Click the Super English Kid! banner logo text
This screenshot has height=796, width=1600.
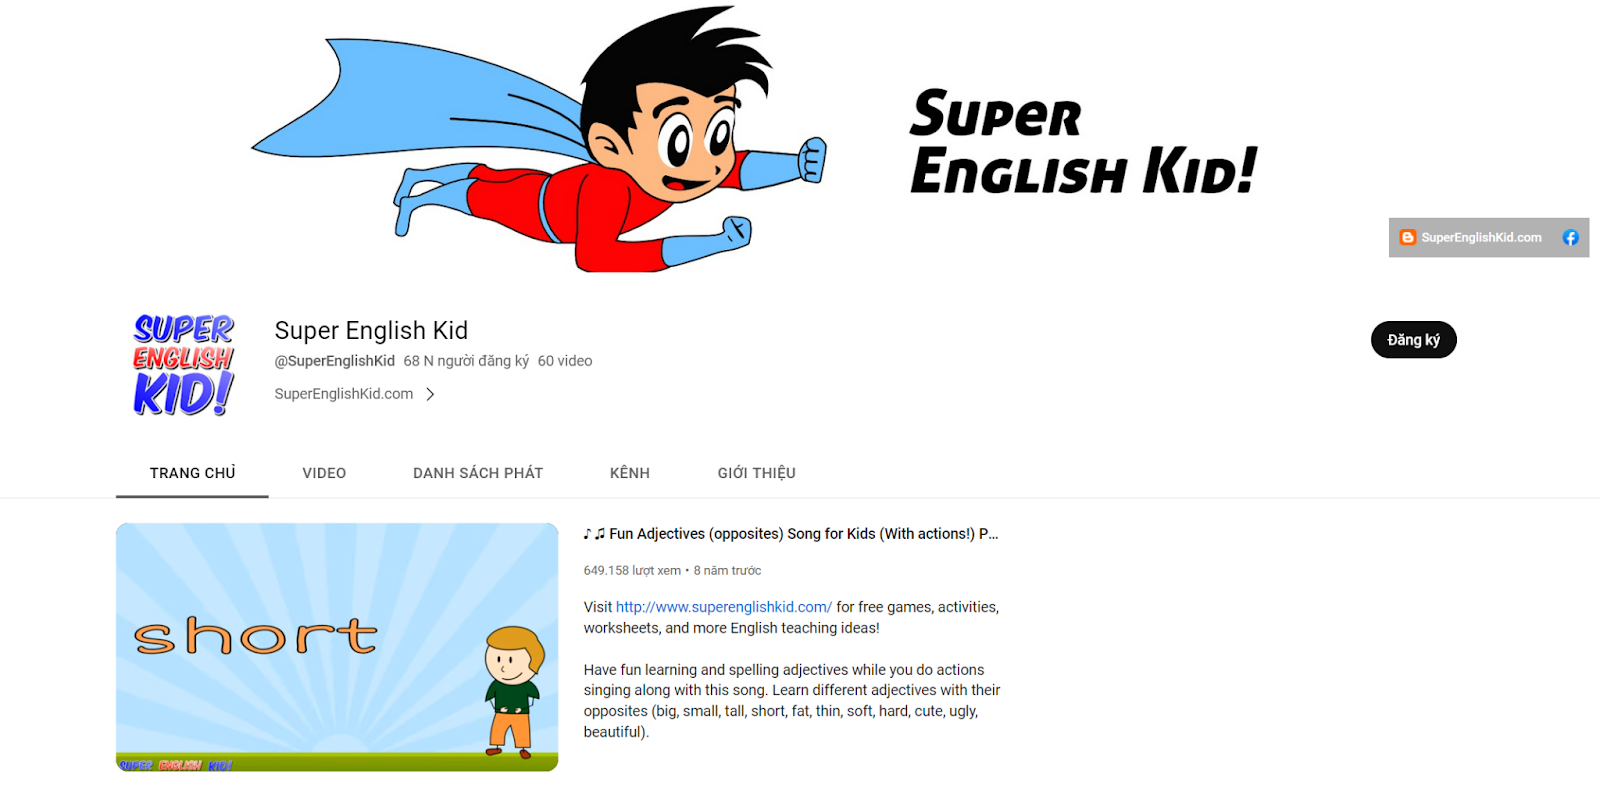click(x=1083, y=141)
